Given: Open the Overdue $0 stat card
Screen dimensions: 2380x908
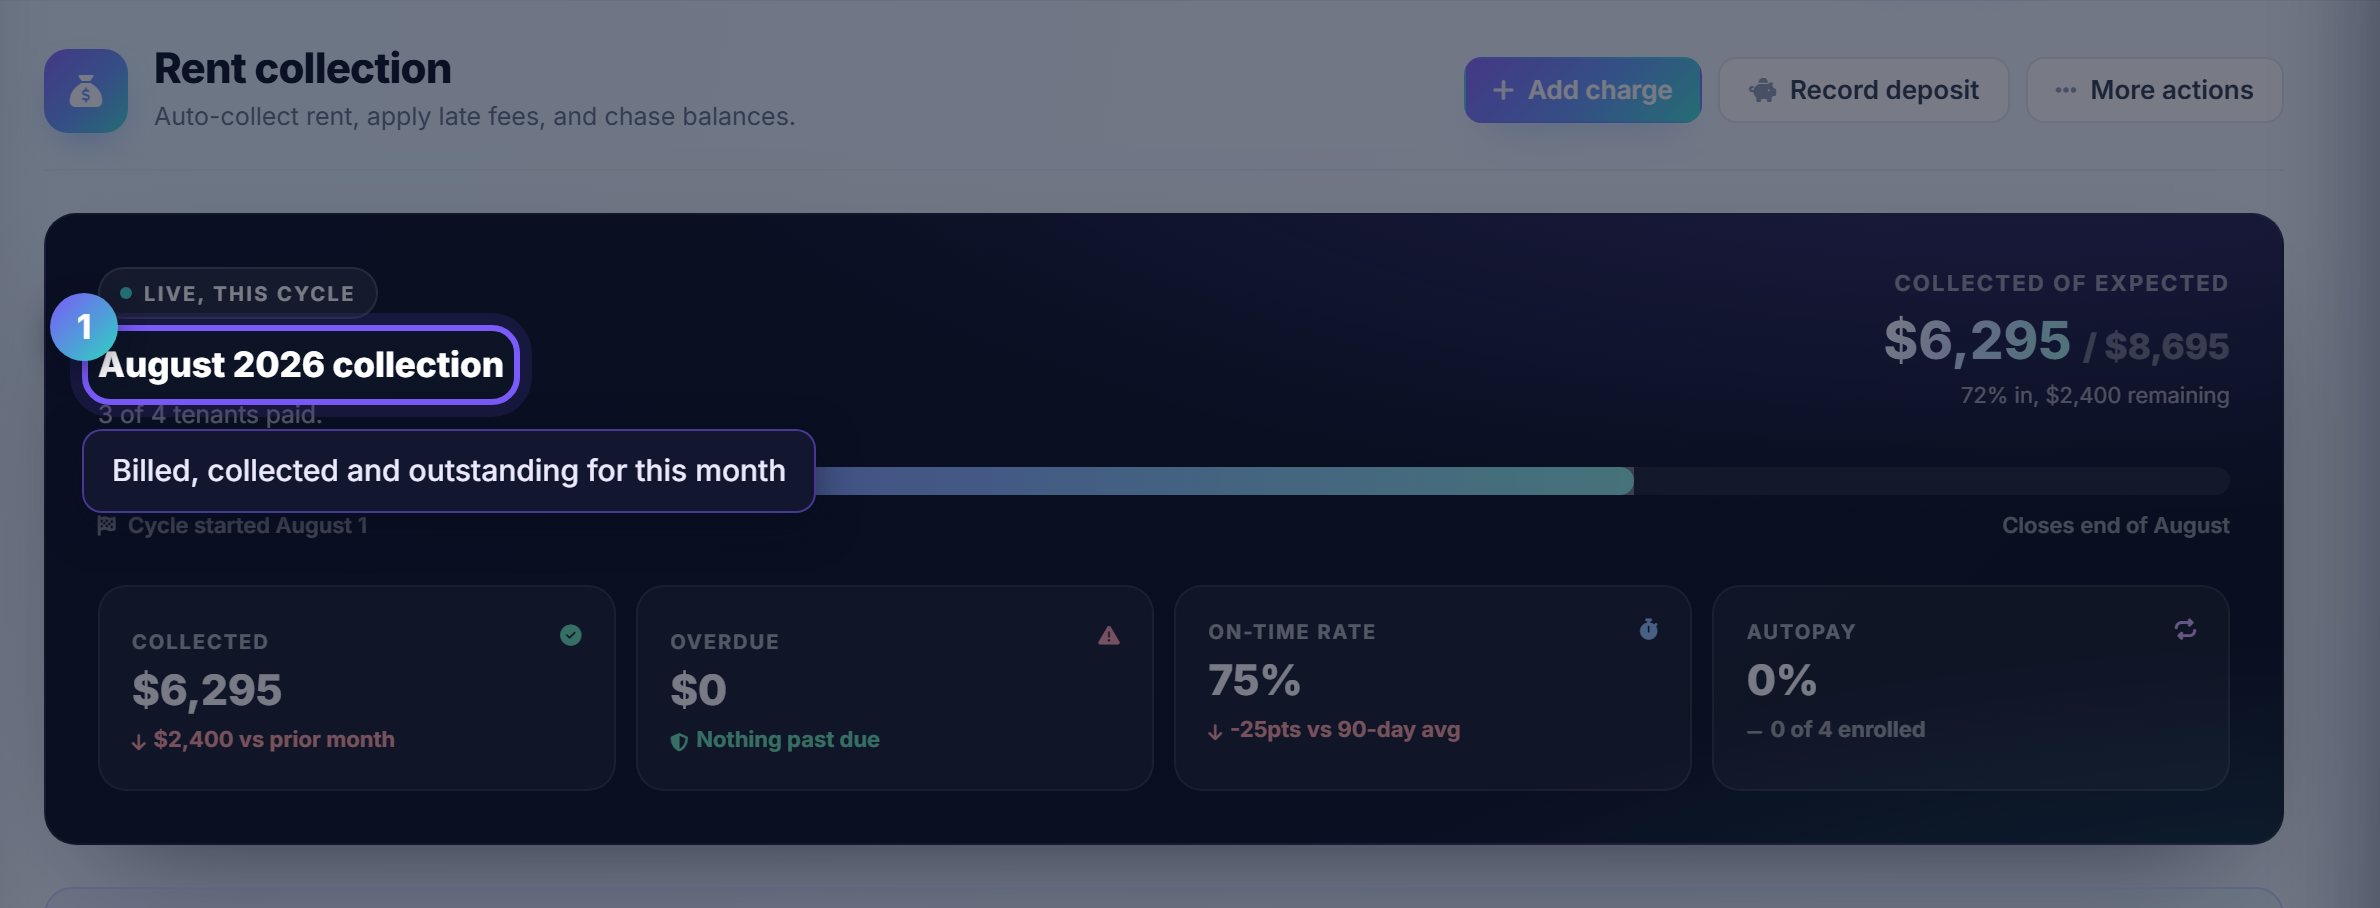Looking at the screenshot, I should tap(895, 688).
